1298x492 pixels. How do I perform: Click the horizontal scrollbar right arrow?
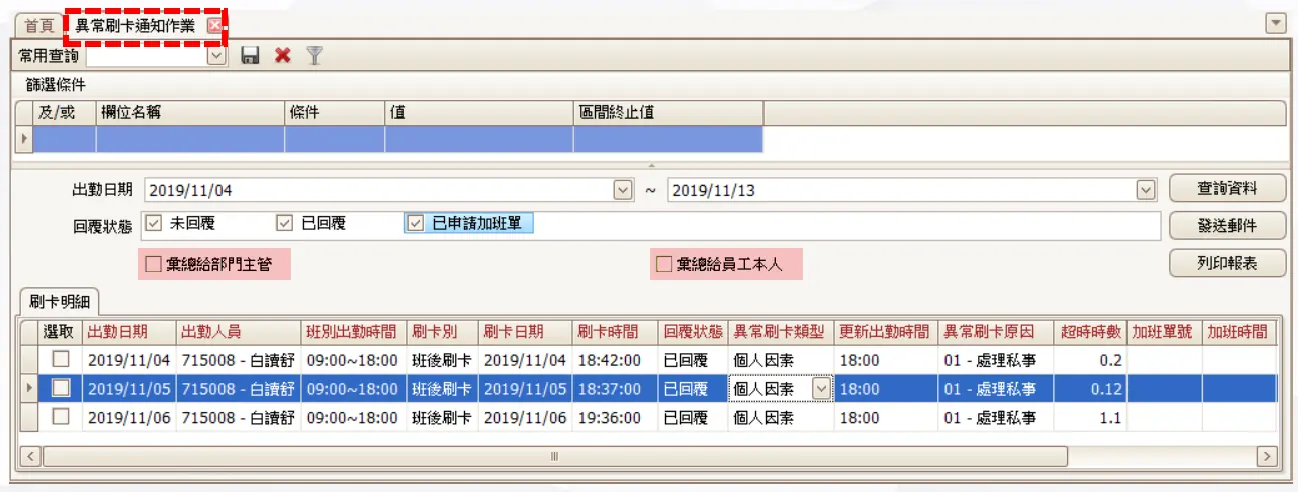1266,456
